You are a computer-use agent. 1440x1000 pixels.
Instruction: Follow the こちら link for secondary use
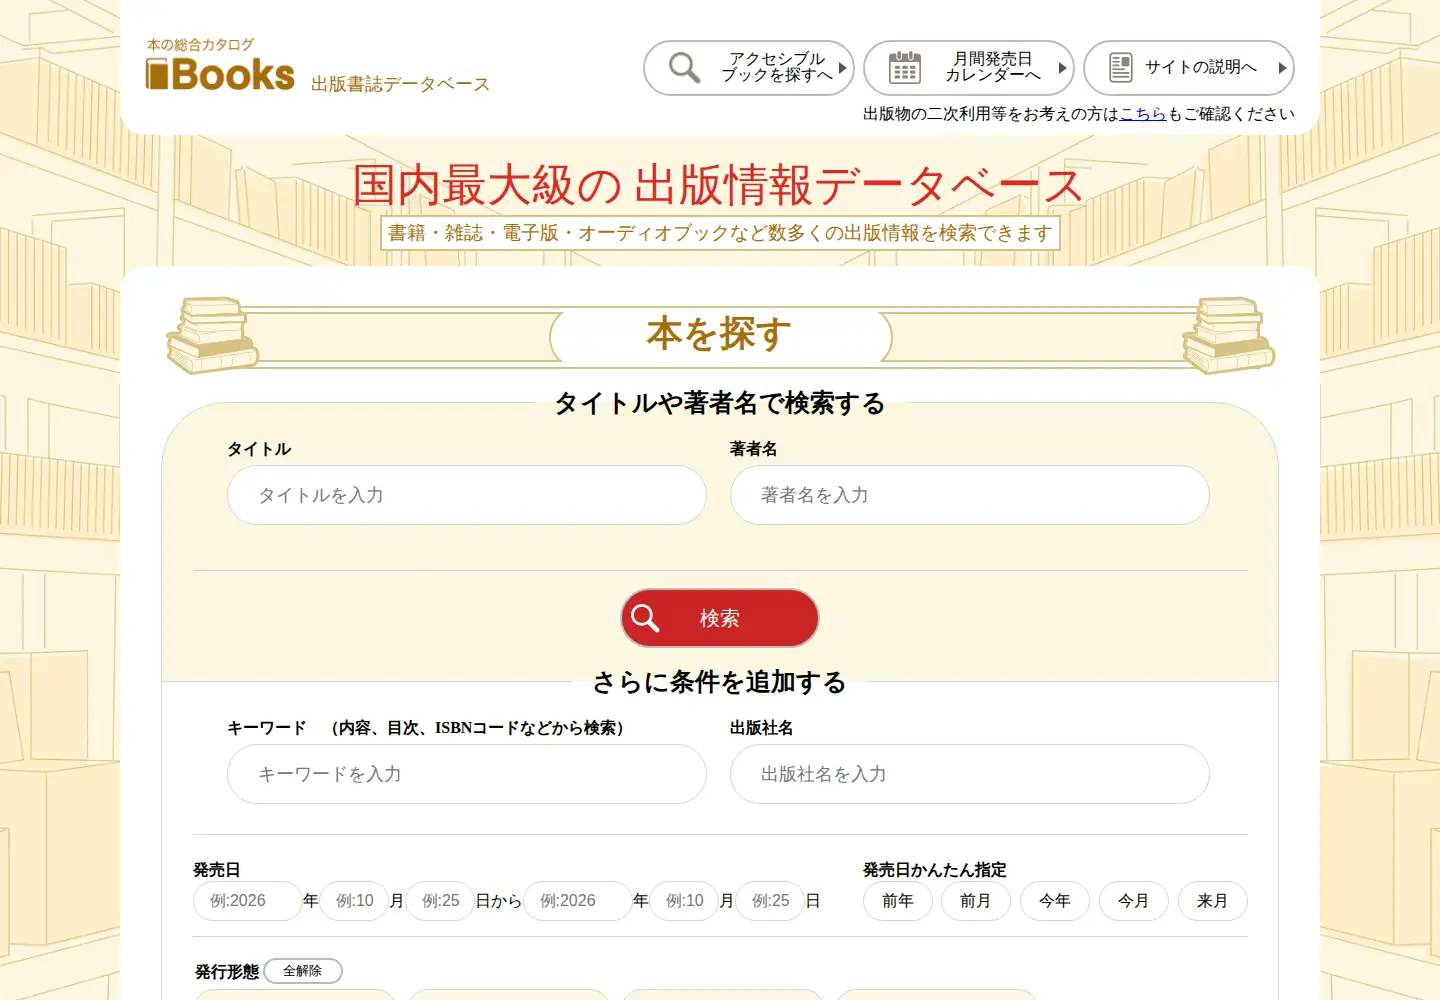coord(1143,114)
